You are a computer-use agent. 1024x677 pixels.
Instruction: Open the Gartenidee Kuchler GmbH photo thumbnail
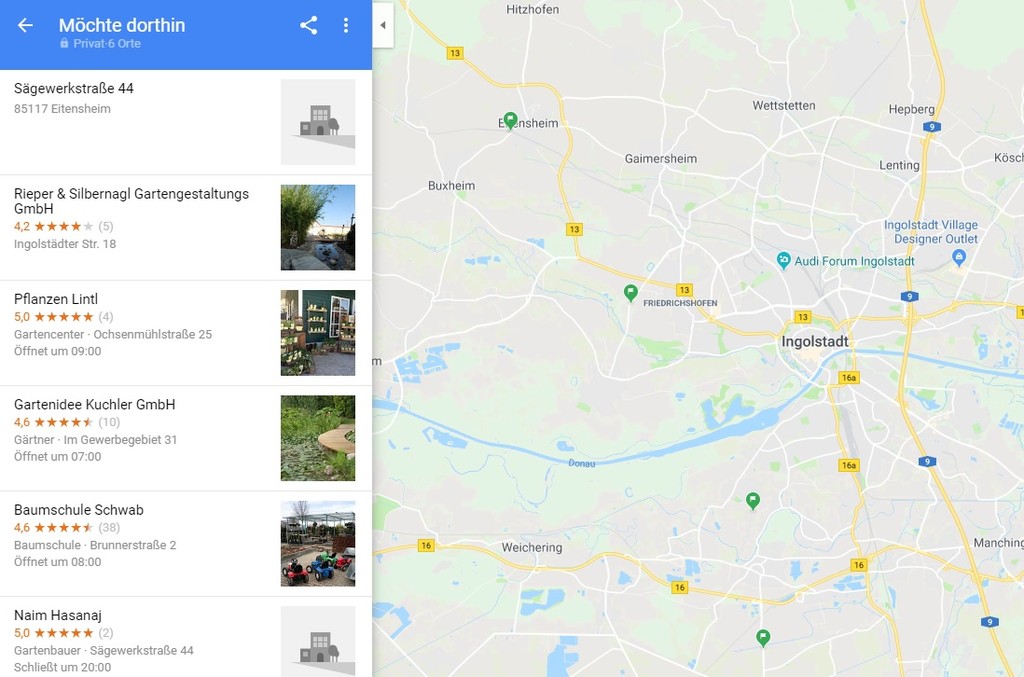click(x=318, y=438)
